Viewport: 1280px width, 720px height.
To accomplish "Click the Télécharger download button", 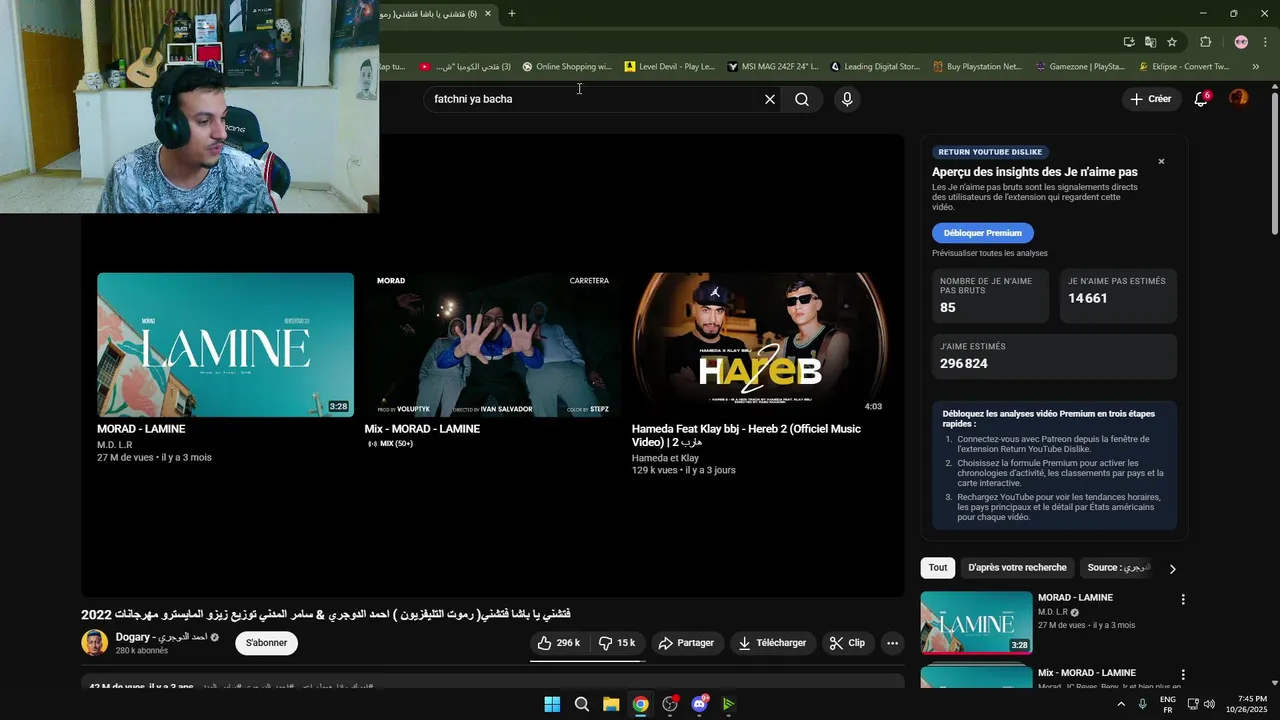I will coord(772,643).
